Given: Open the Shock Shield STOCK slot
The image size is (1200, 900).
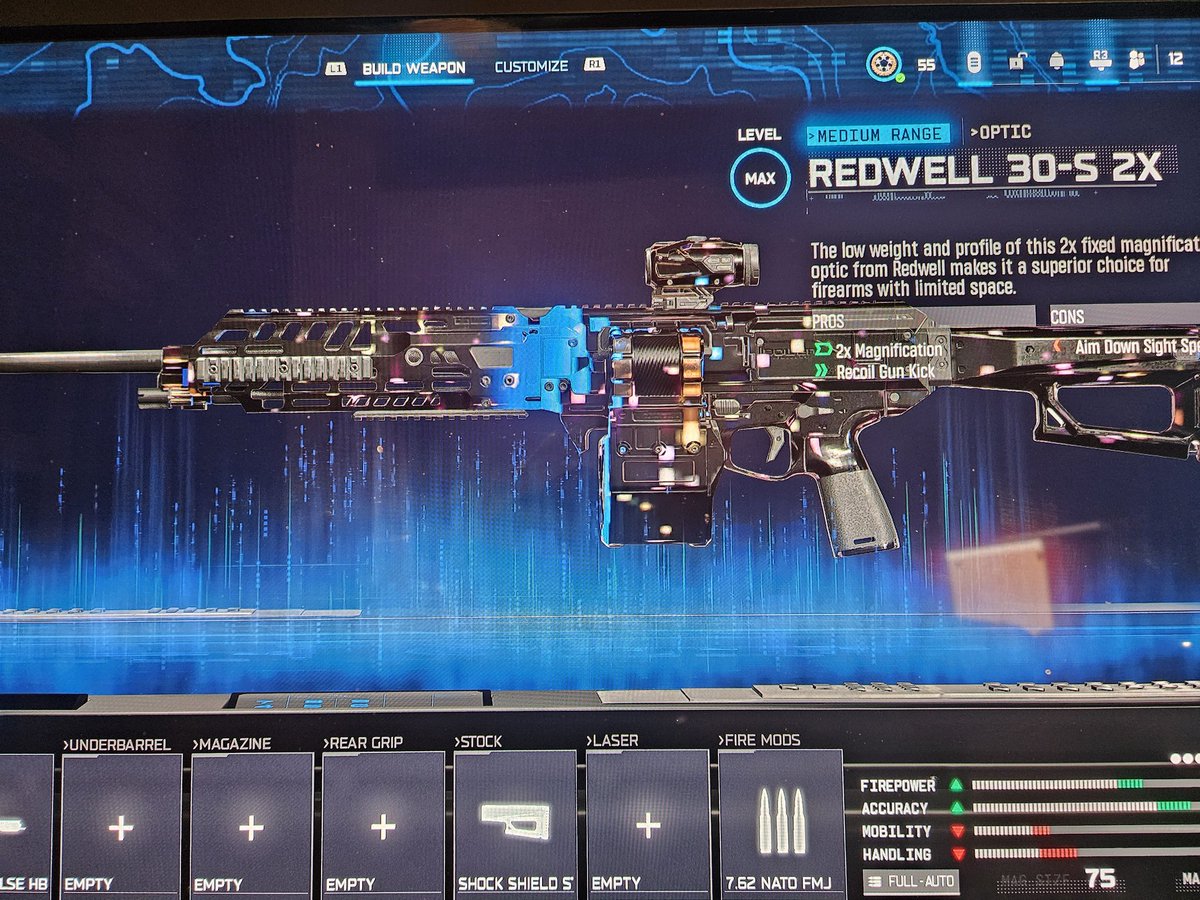Looking at the screenshot, I should click(515, 824).
